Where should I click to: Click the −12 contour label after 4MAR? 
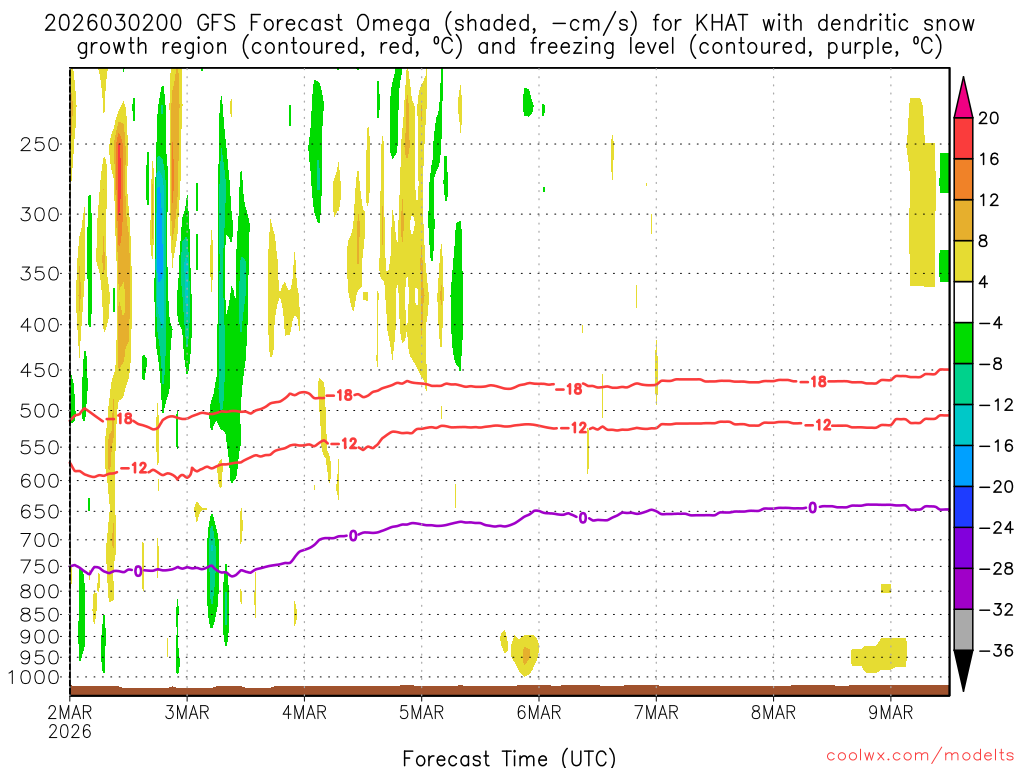[x=344, y=444]
